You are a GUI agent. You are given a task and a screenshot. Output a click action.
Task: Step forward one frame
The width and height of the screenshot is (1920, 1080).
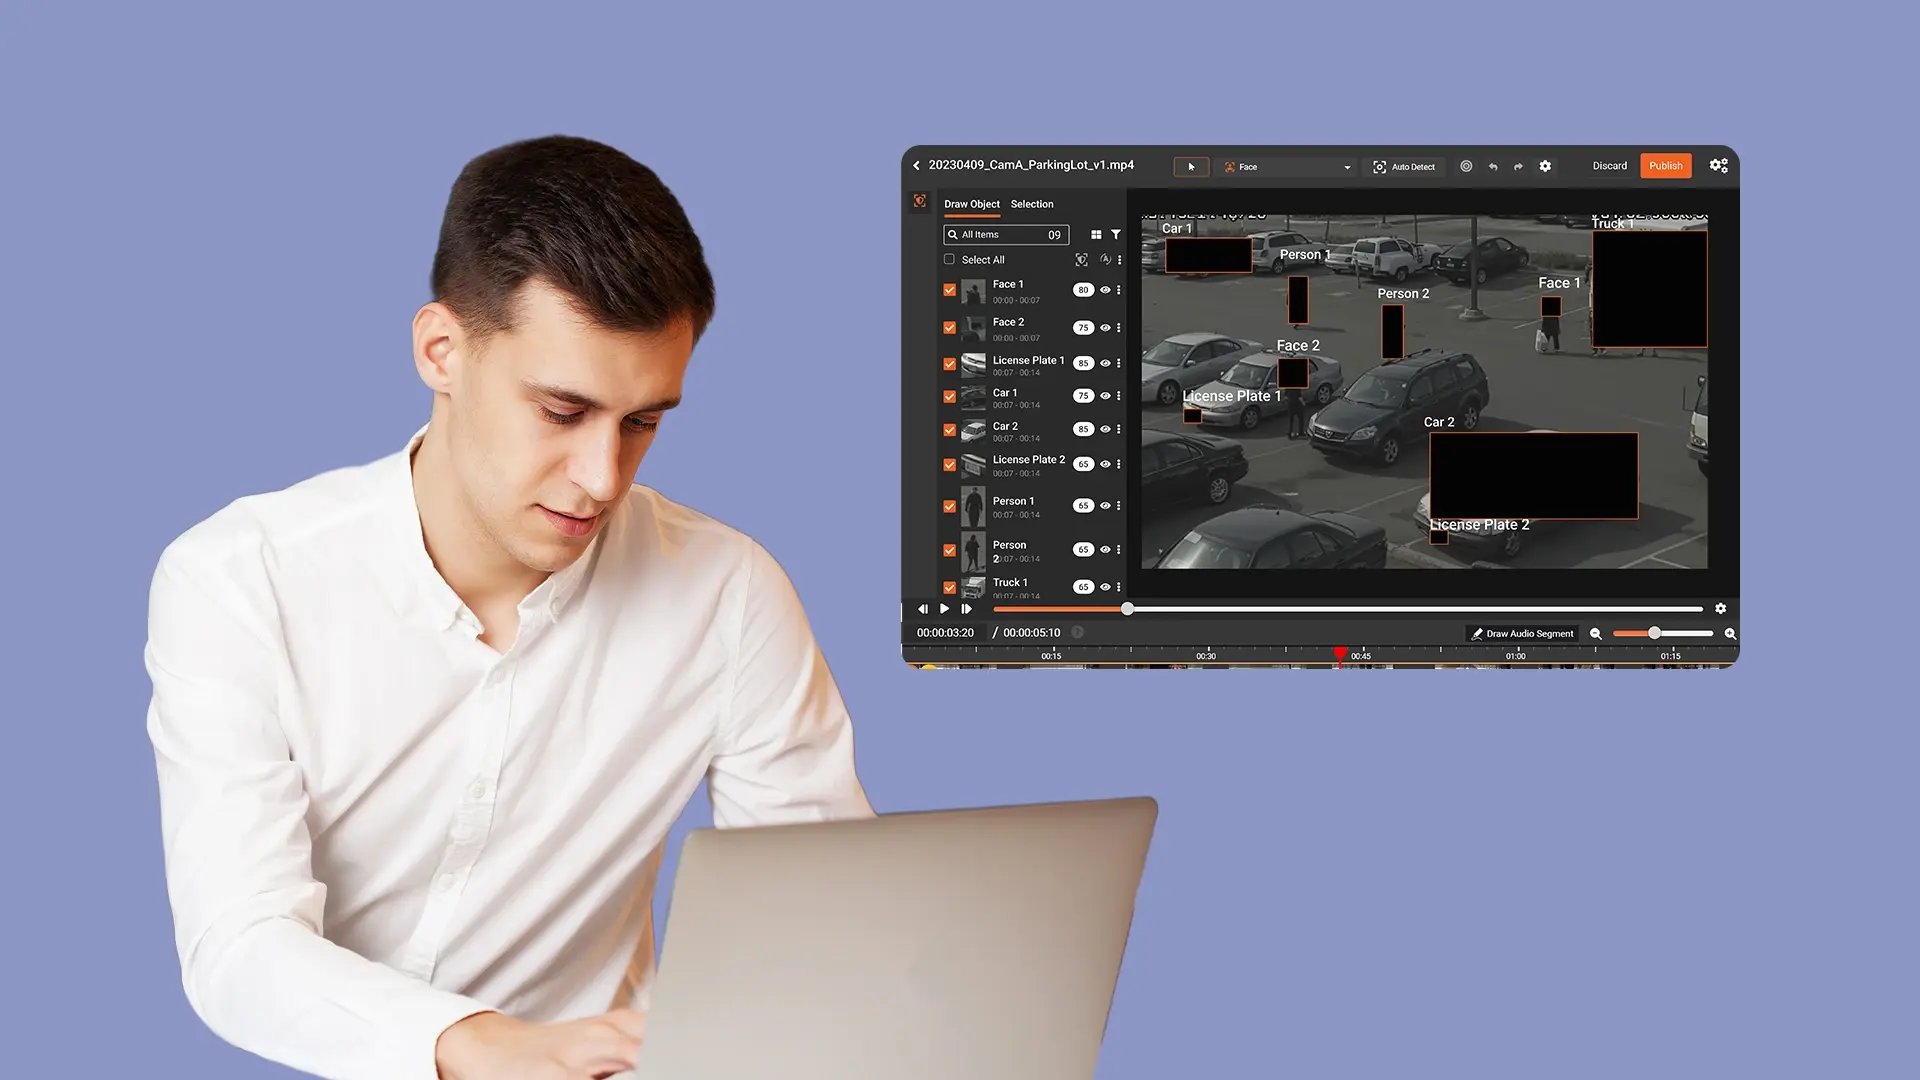tap(966, 609)
